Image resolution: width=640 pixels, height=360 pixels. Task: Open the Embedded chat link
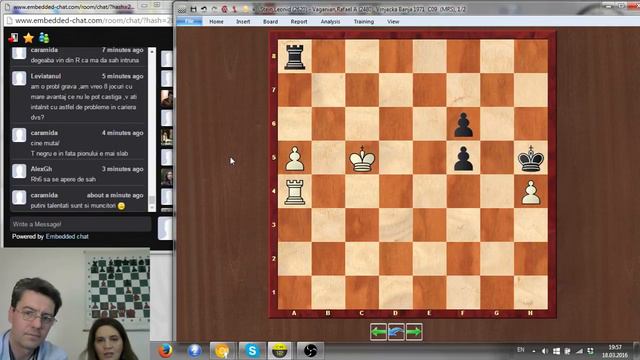(x=67, y=236)
